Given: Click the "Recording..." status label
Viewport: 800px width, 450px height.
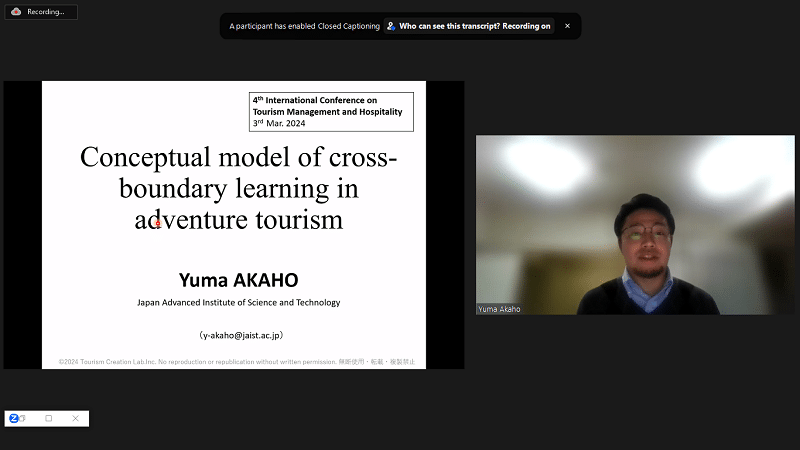Looking at the screenshot, I should (47, 12).
